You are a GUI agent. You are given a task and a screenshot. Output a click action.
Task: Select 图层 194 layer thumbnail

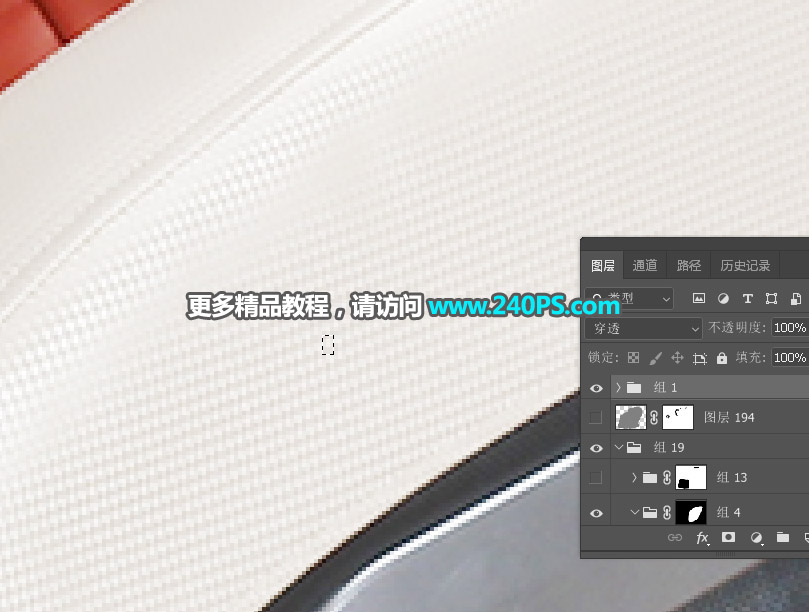[x=630, y=417]
